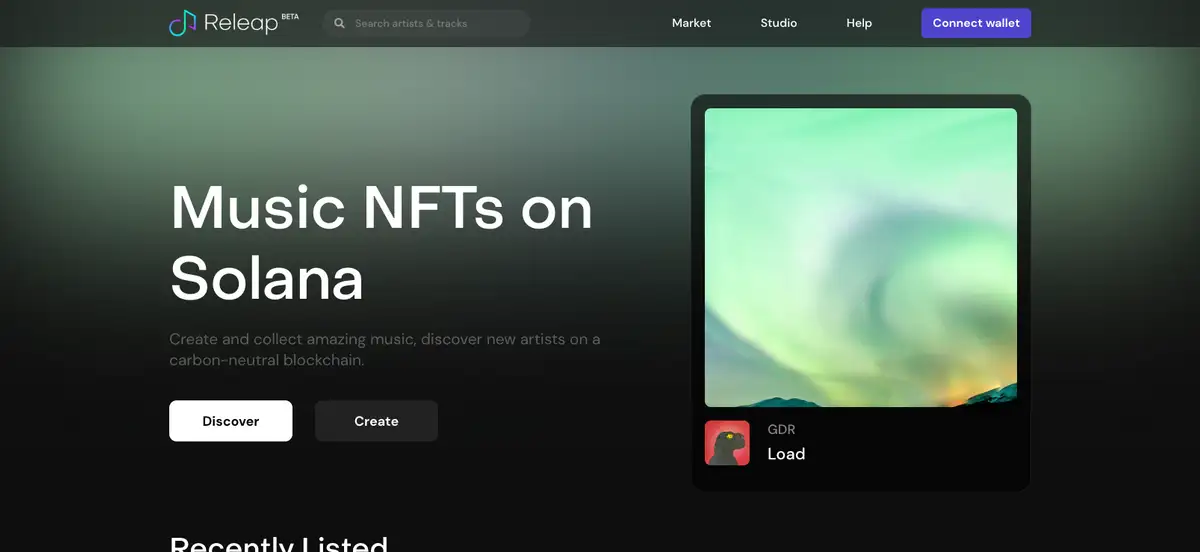Click the GDR red dinosaur avatar

click(727, 443)
